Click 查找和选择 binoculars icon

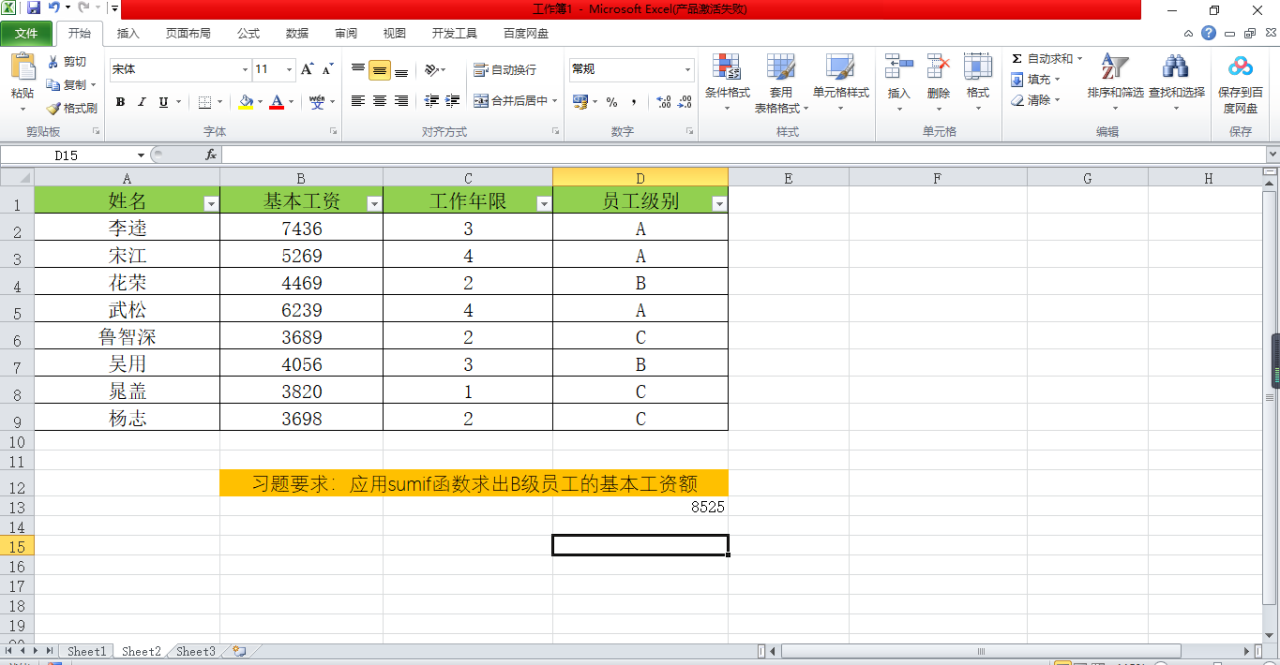click(1175, 67)
